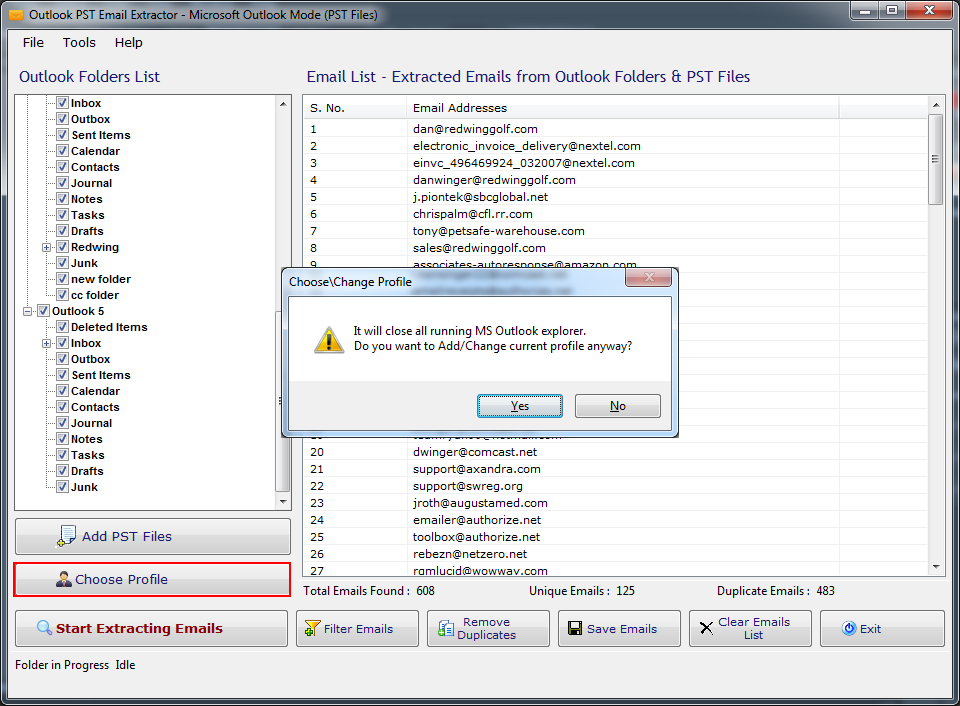Uncheck the first Drafts folder checkbox
Screen dimensions: 960x706
coord(62,231)
